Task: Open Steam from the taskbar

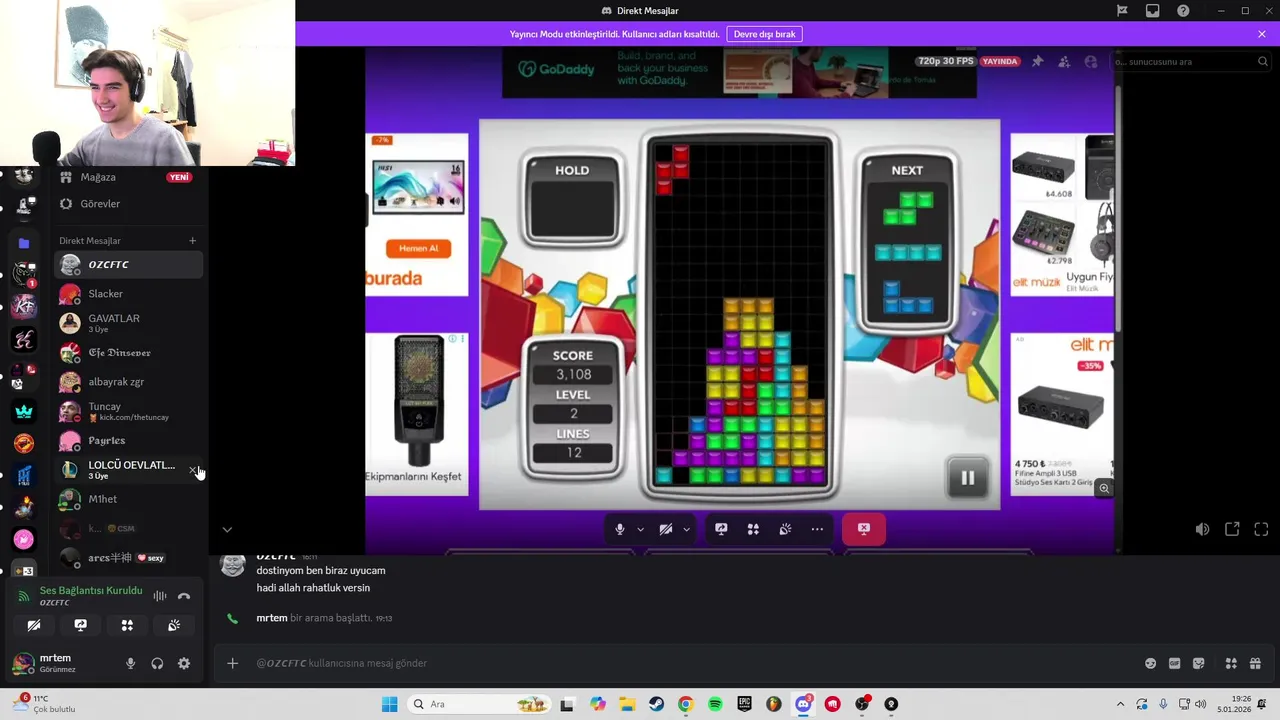Action: (656, 704)
